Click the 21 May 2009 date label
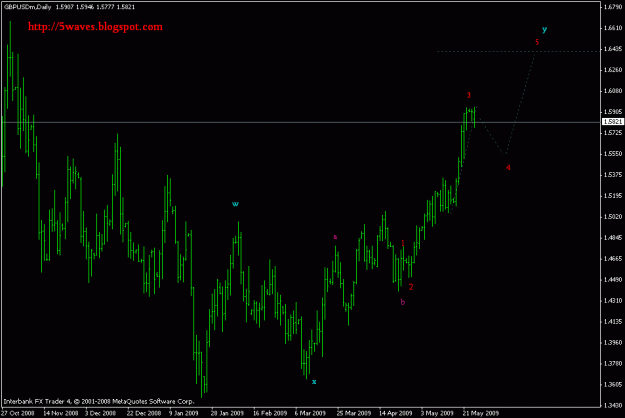Image resolution: width=625 pixels, height=418 pixels. point(481,413)
